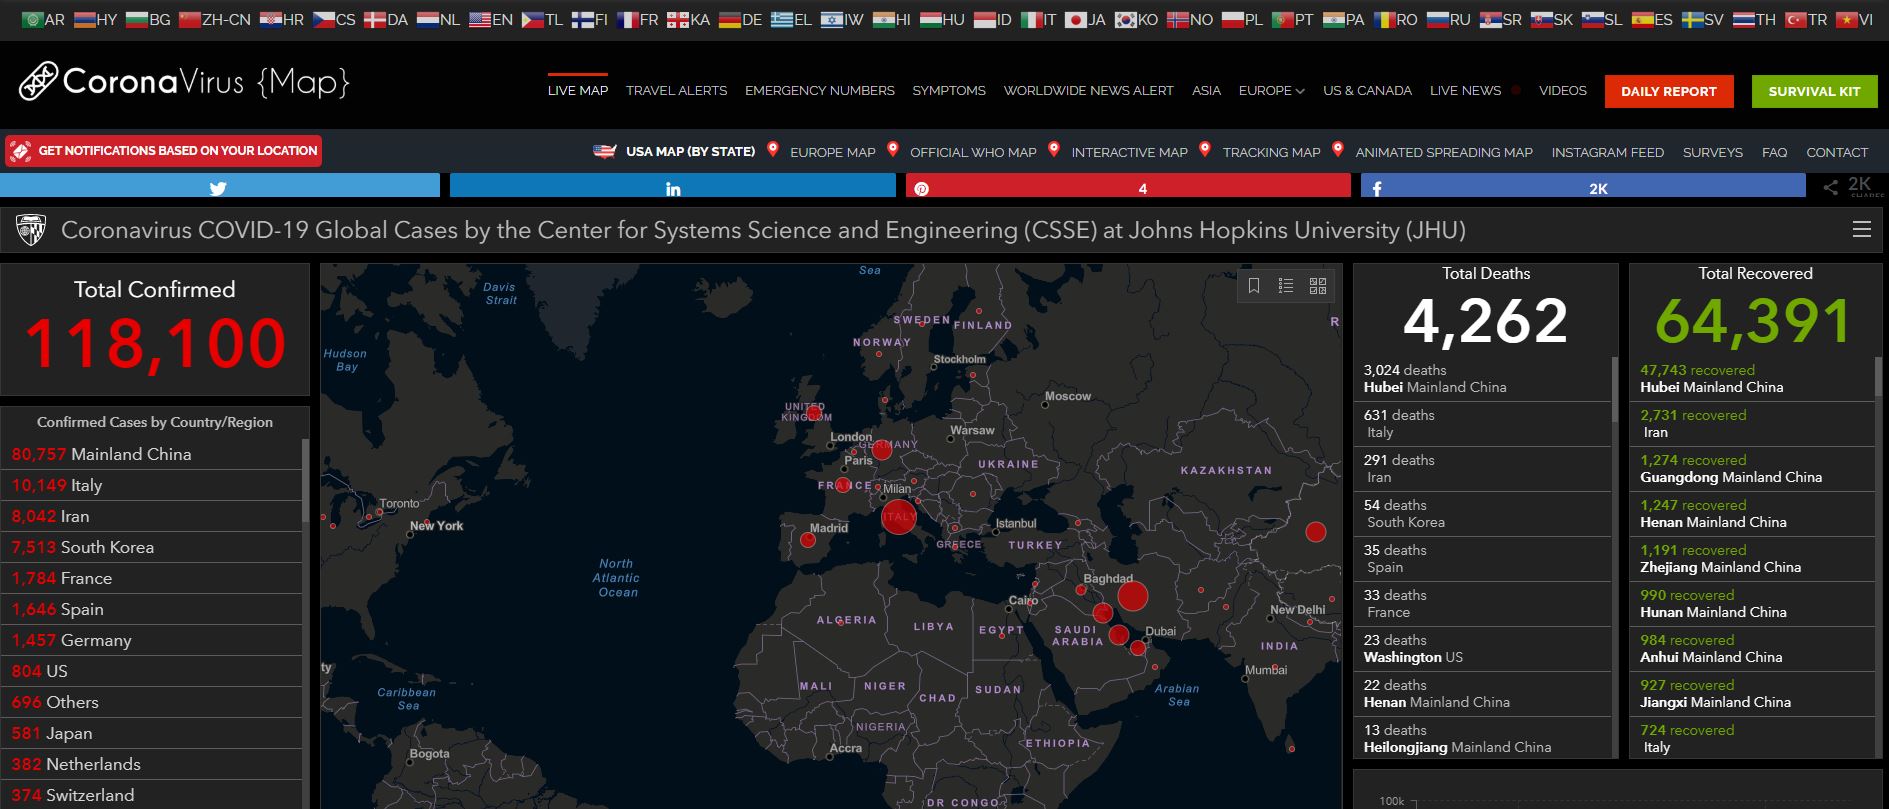Go to the Surveys page

click(x=1713, y=152)
